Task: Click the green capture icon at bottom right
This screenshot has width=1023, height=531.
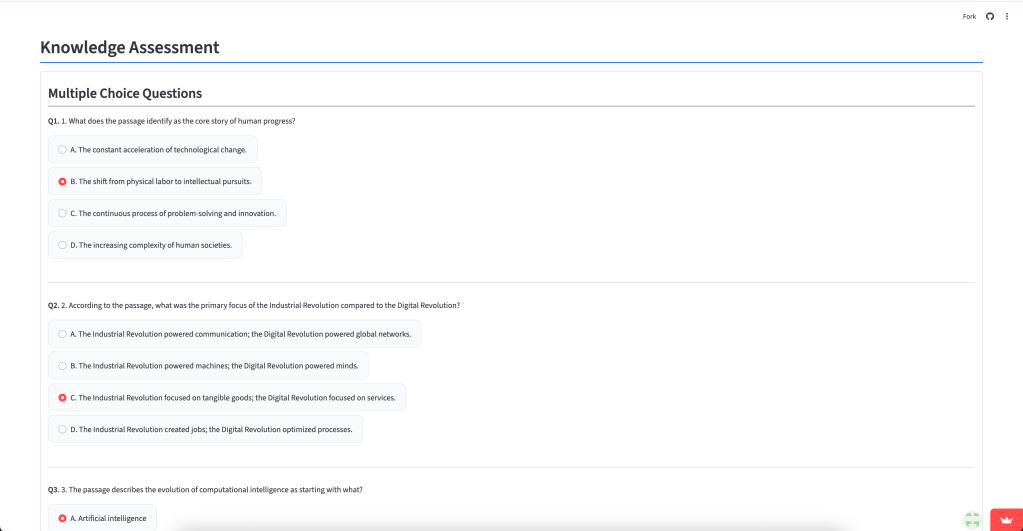Action: pyautogui.click(x=971, y=520)
